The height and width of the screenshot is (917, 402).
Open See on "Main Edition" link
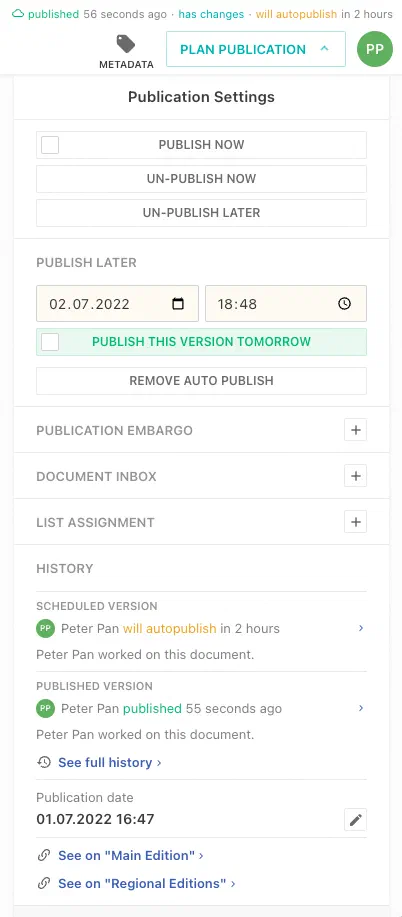click(130, 856)
